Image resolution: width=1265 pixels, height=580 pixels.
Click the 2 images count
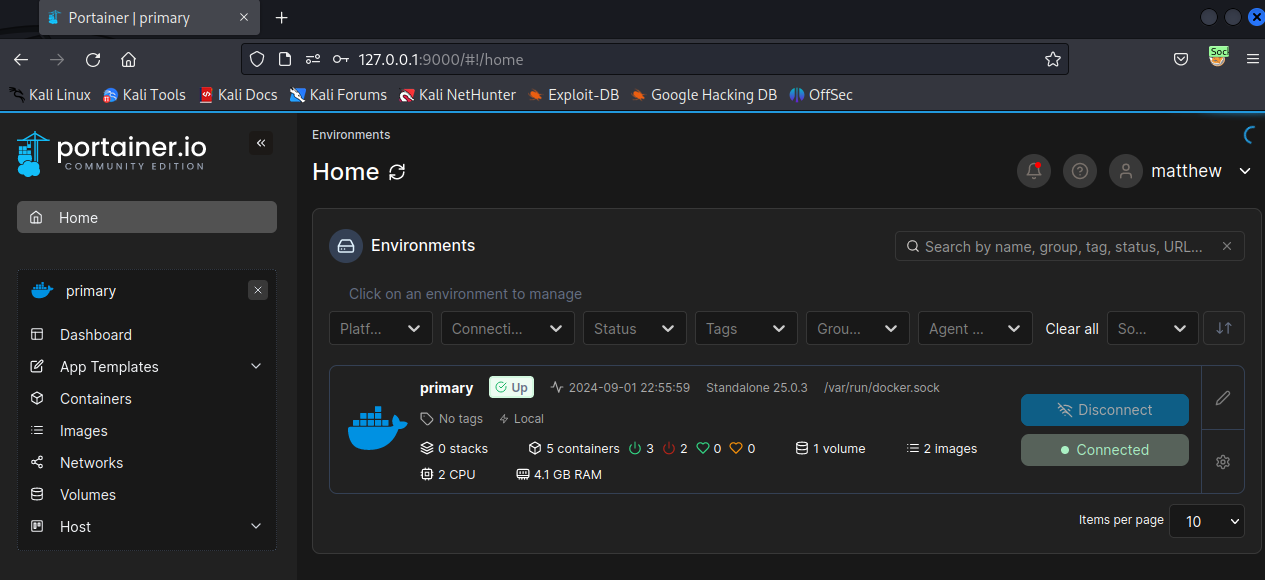click(942, 448)
